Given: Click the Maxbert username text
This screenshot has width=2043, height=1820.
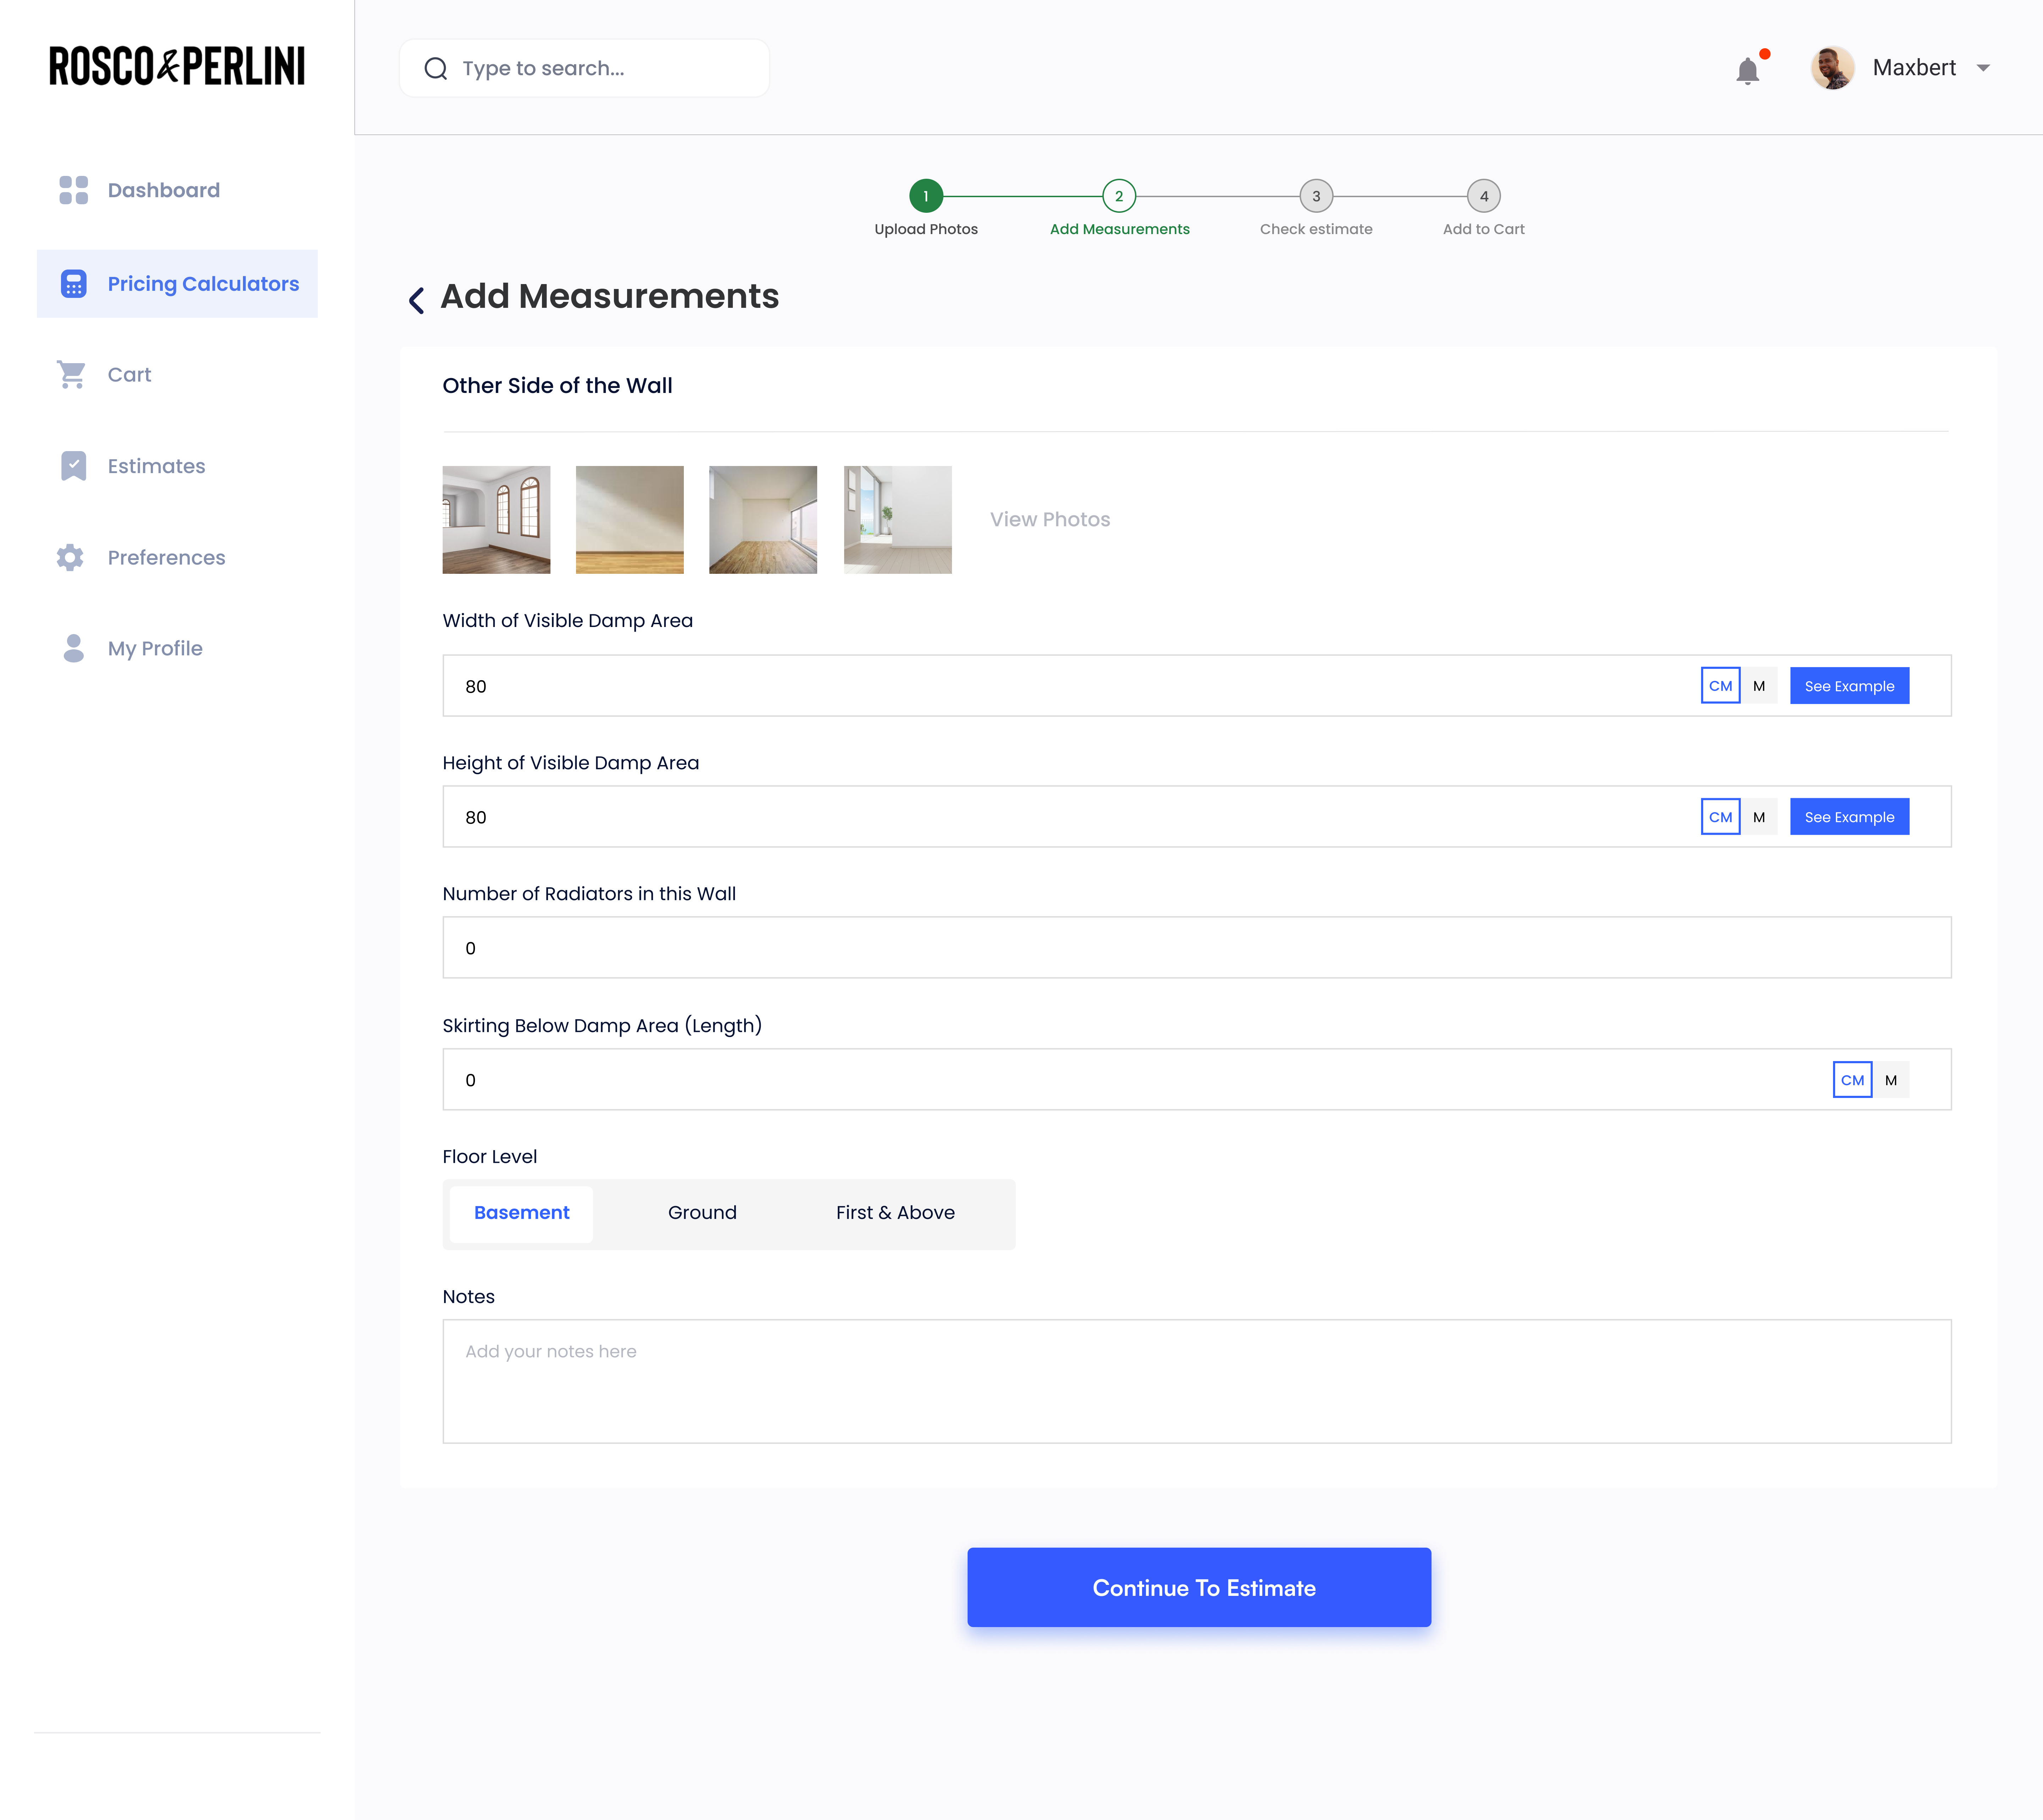Looking at the screenshot, I should (x=1914, y=68).
